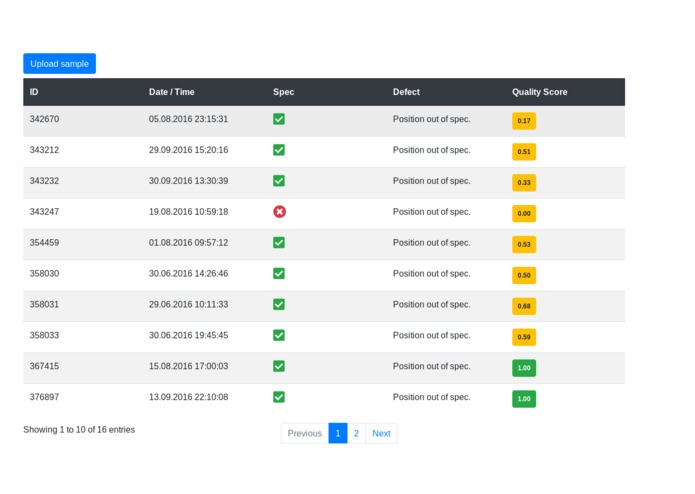Click date 13.09.2016 22:10:08

188,397
